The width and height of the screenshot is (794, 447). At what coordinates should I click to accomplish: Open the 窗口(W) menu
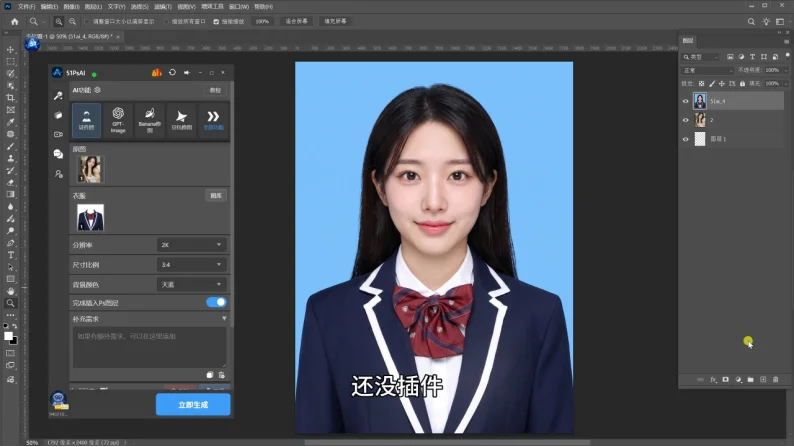(x=239, y=7)
